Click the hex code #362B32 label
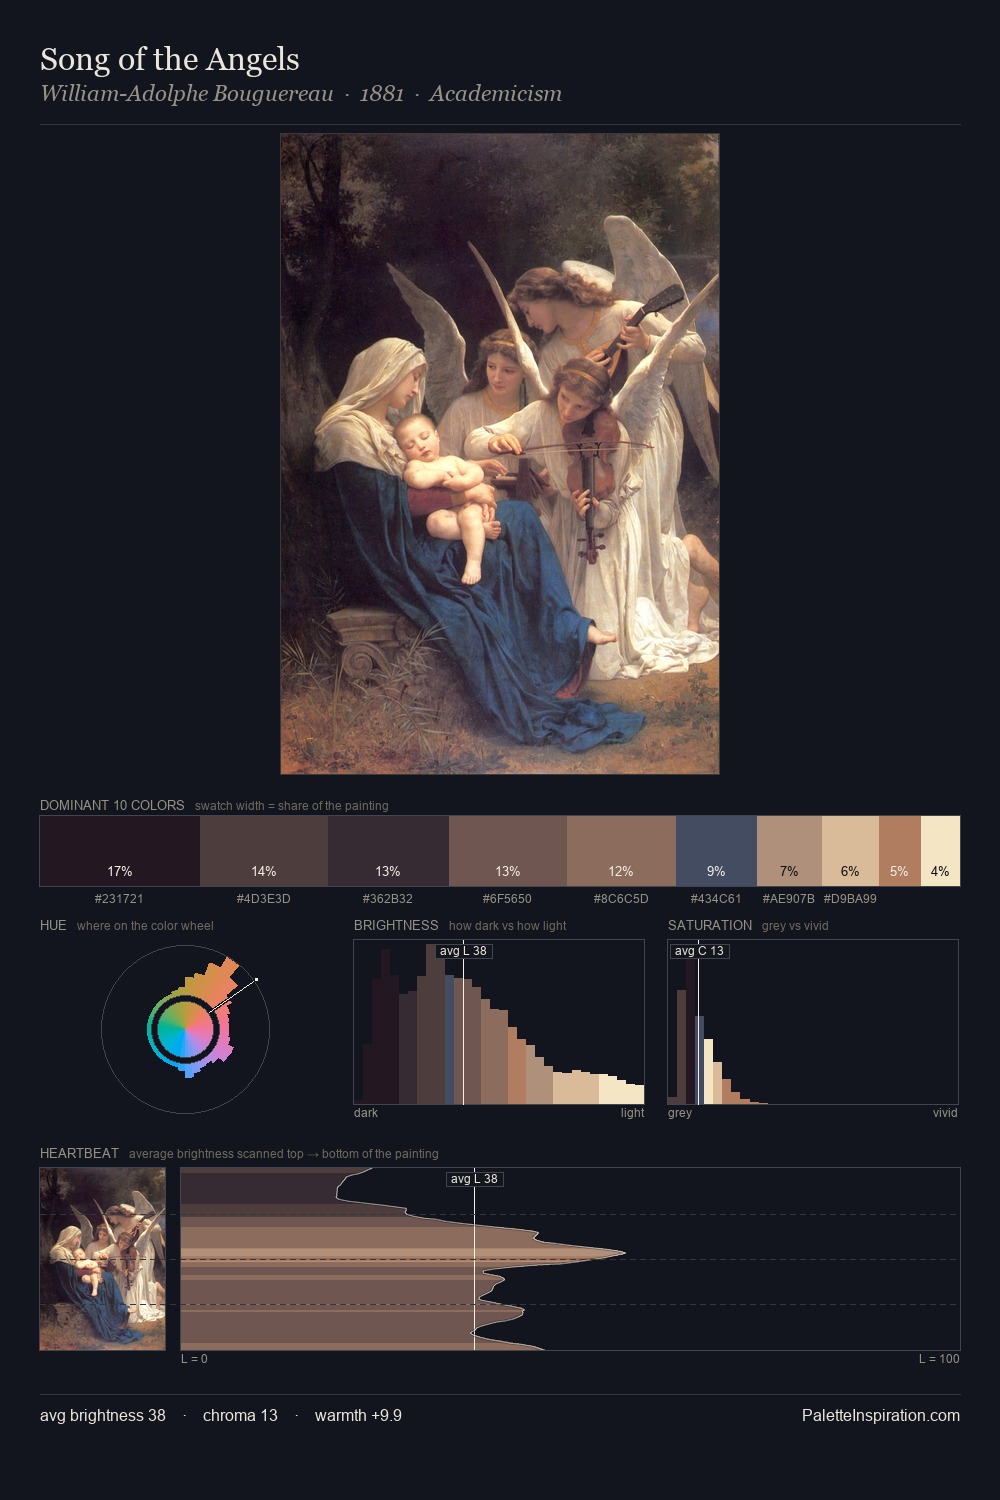 pyautogui.click(x=388, y=899)
